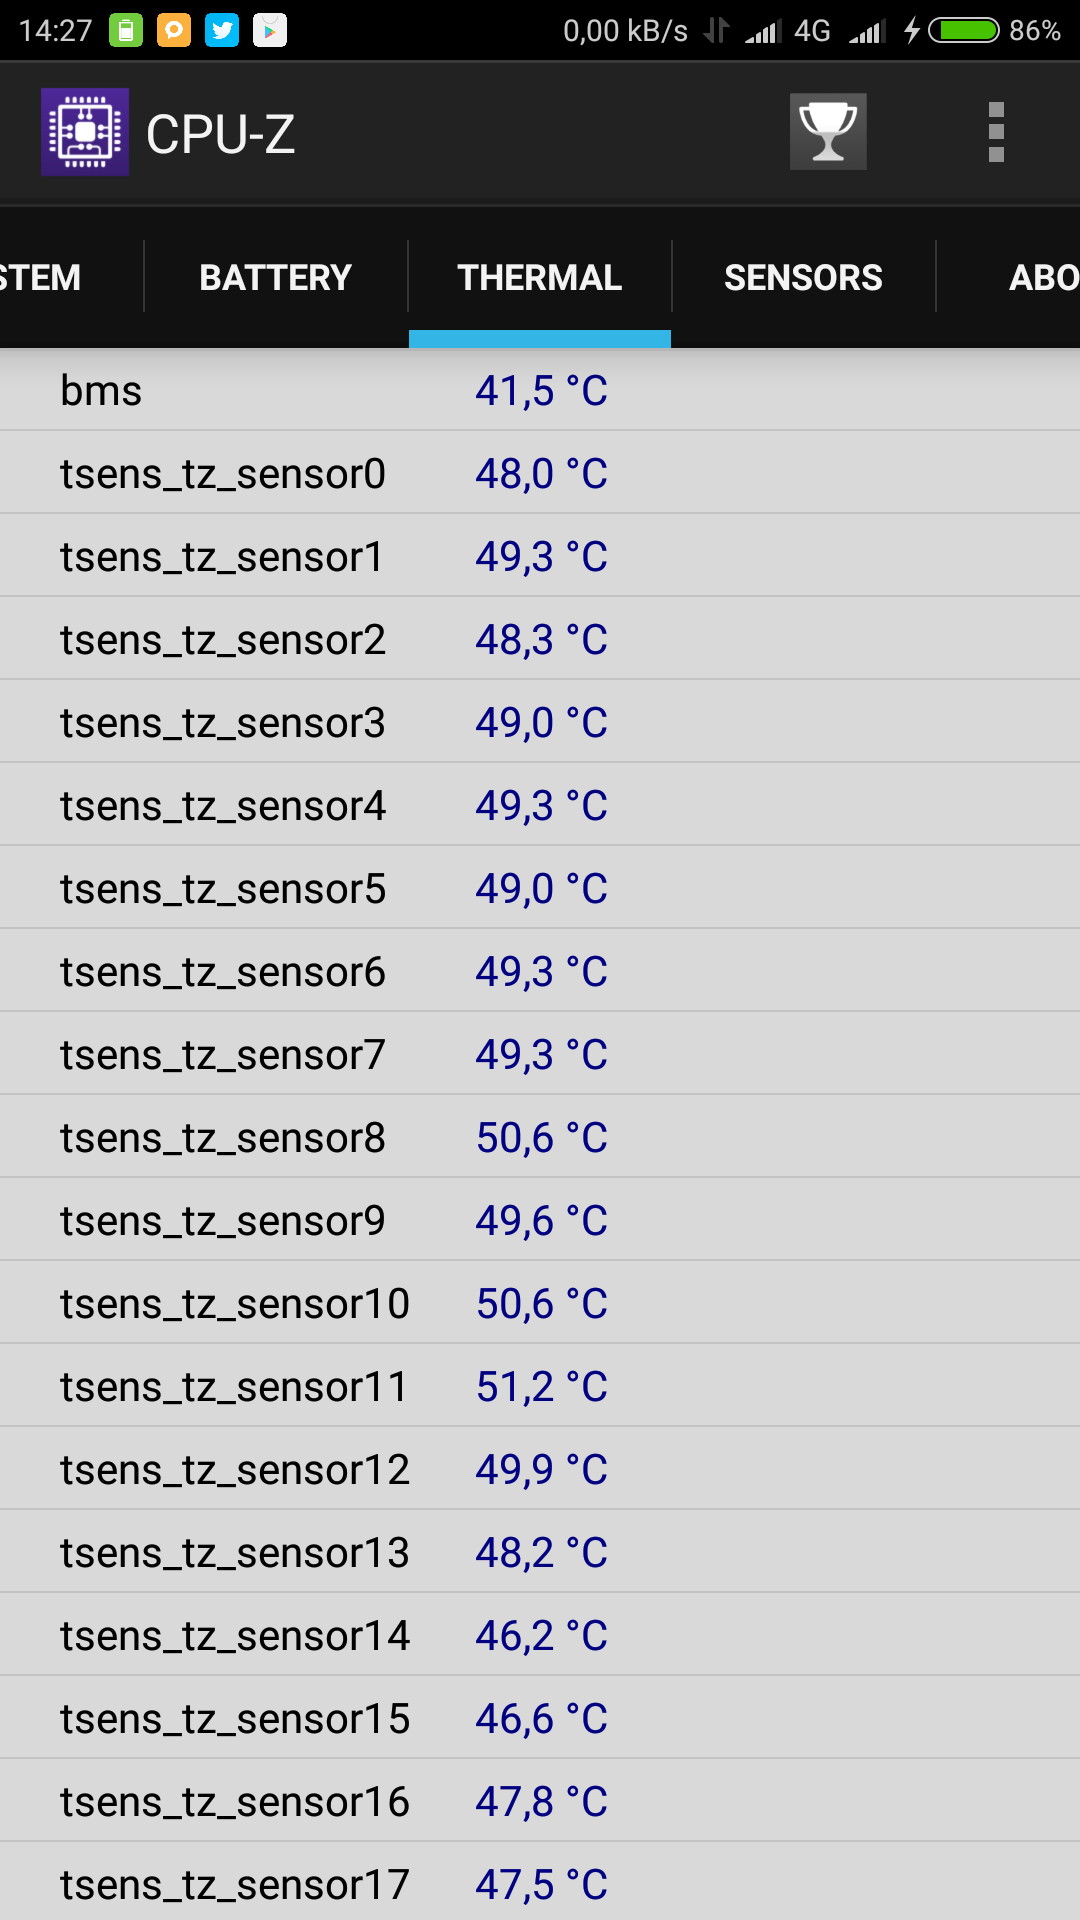Tap the CPU-Z app logo icon

tap(85, 132)
